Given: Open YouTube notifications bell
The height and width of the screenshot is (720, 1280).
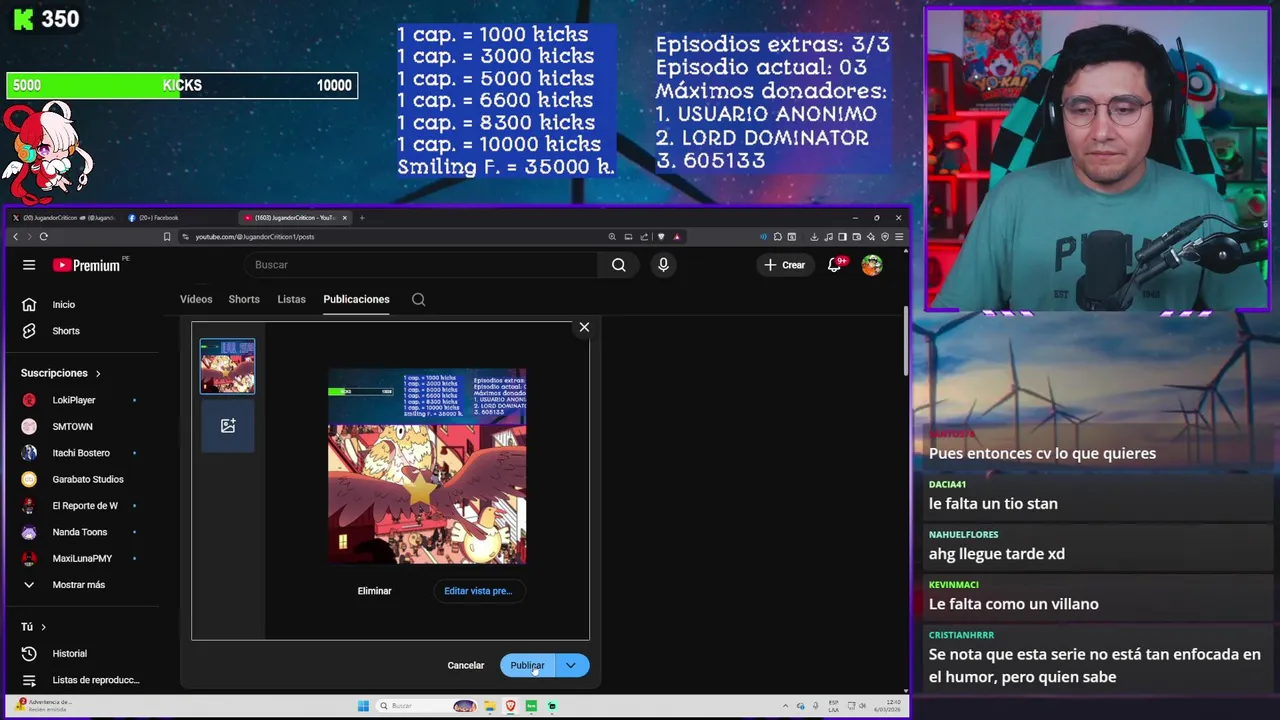Looking at the screenshot, I should [835, 265].
